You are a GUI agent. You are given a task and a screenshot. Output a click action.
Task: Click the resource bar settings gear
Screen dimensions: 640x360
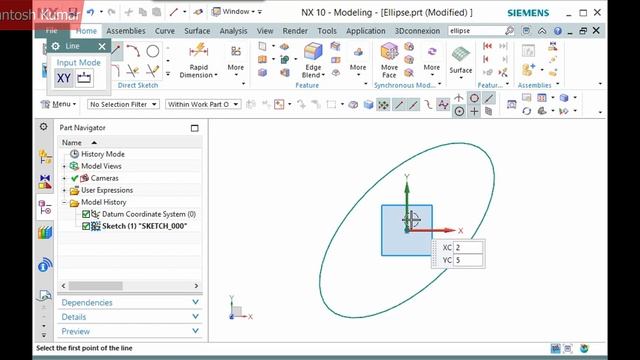44,127
